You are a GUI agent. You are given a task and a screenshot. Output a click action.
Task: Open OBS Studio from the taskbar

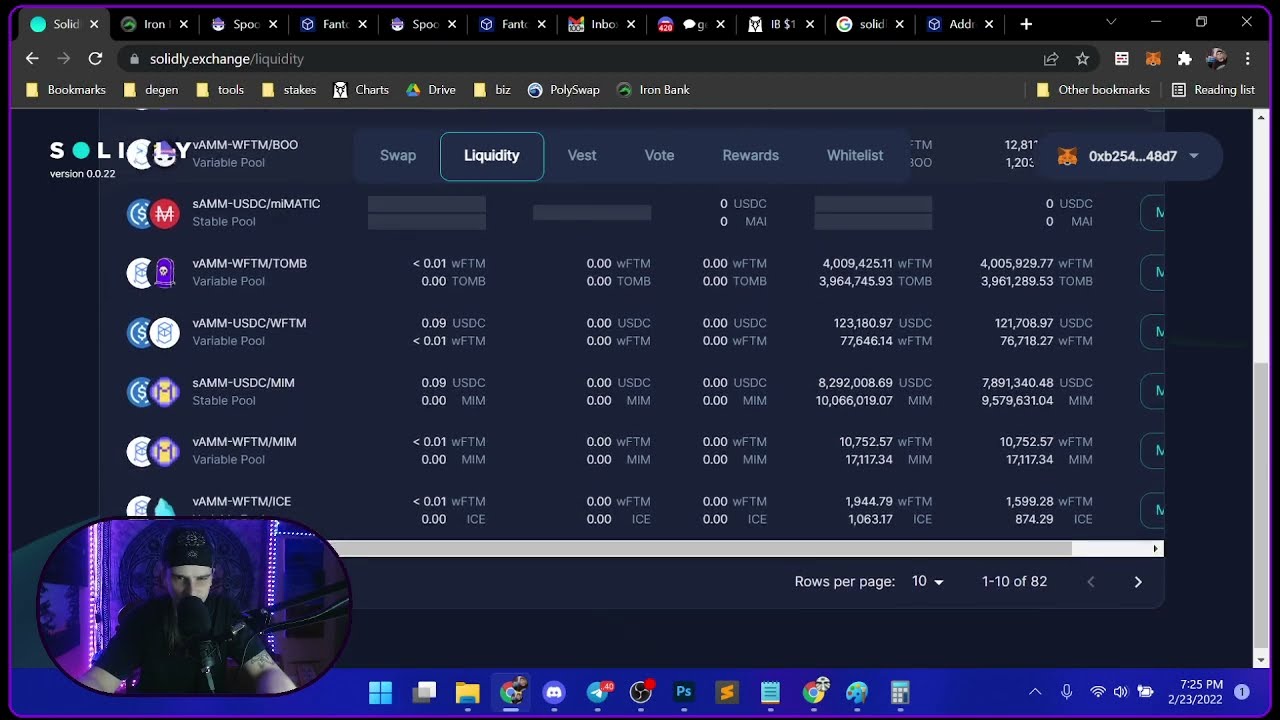(641, 692)
